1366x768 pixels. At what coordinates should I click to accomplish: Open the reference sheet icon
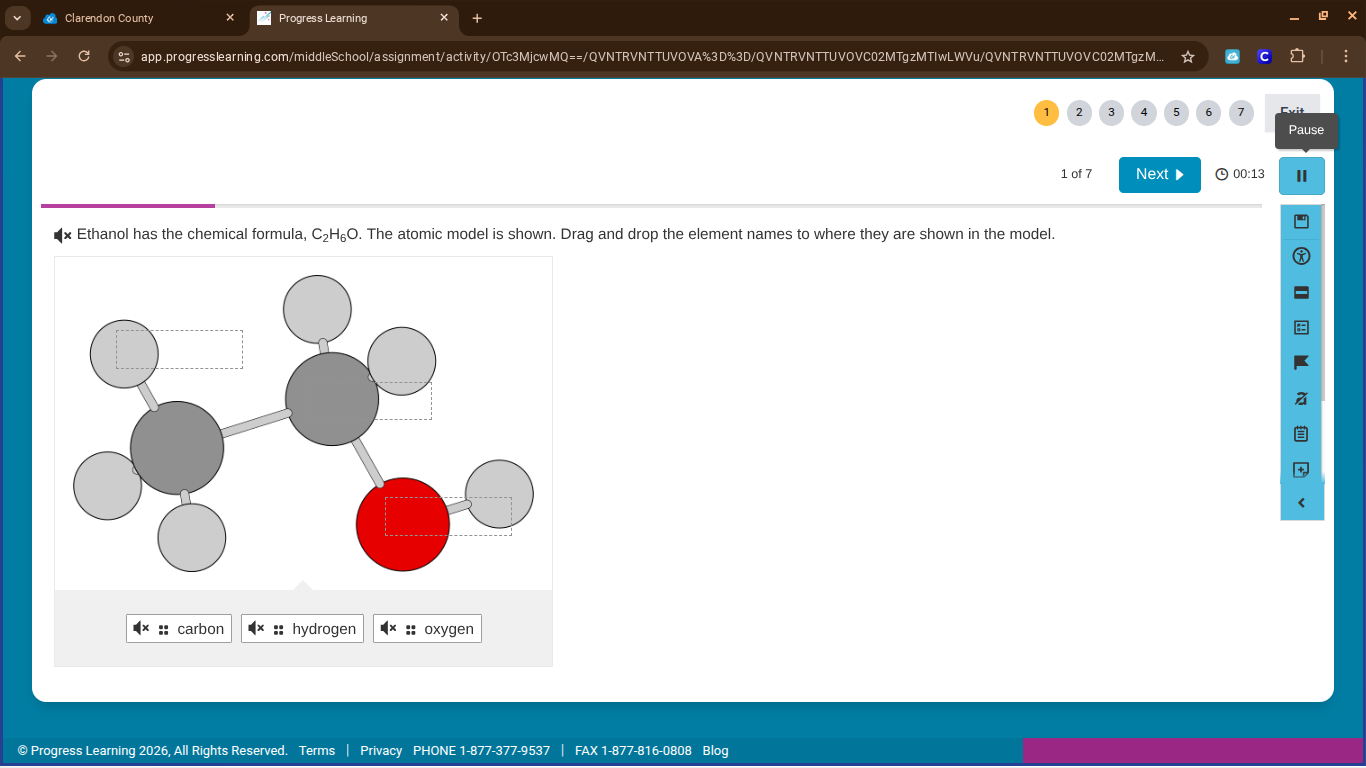(1301, 327)
